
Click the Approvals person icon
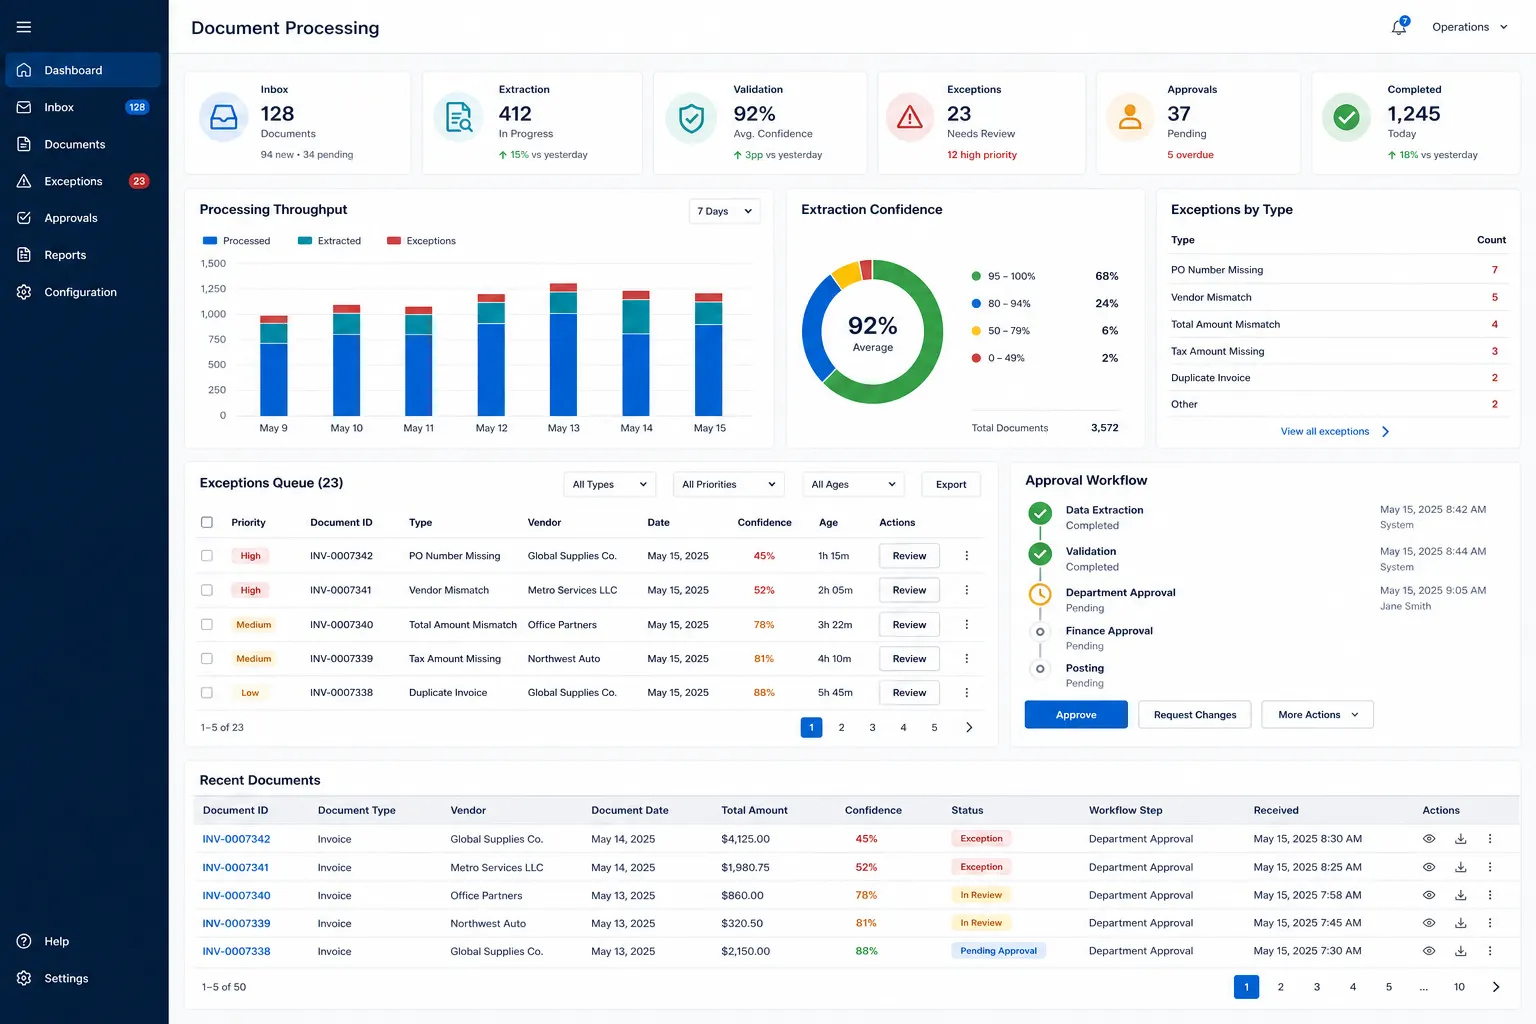(x=1130, y=118)
